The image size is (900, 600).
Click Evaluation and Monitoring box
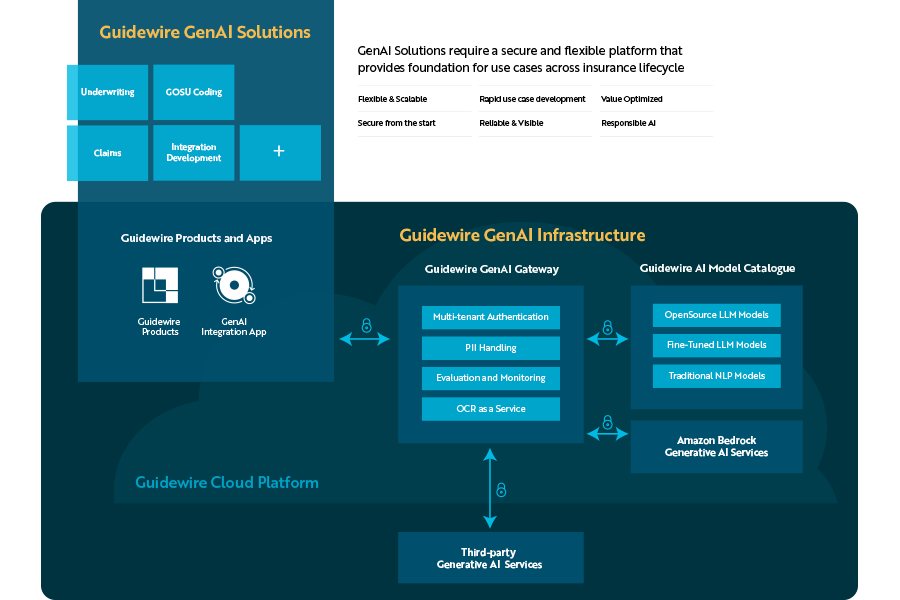(x=491, y=378)
